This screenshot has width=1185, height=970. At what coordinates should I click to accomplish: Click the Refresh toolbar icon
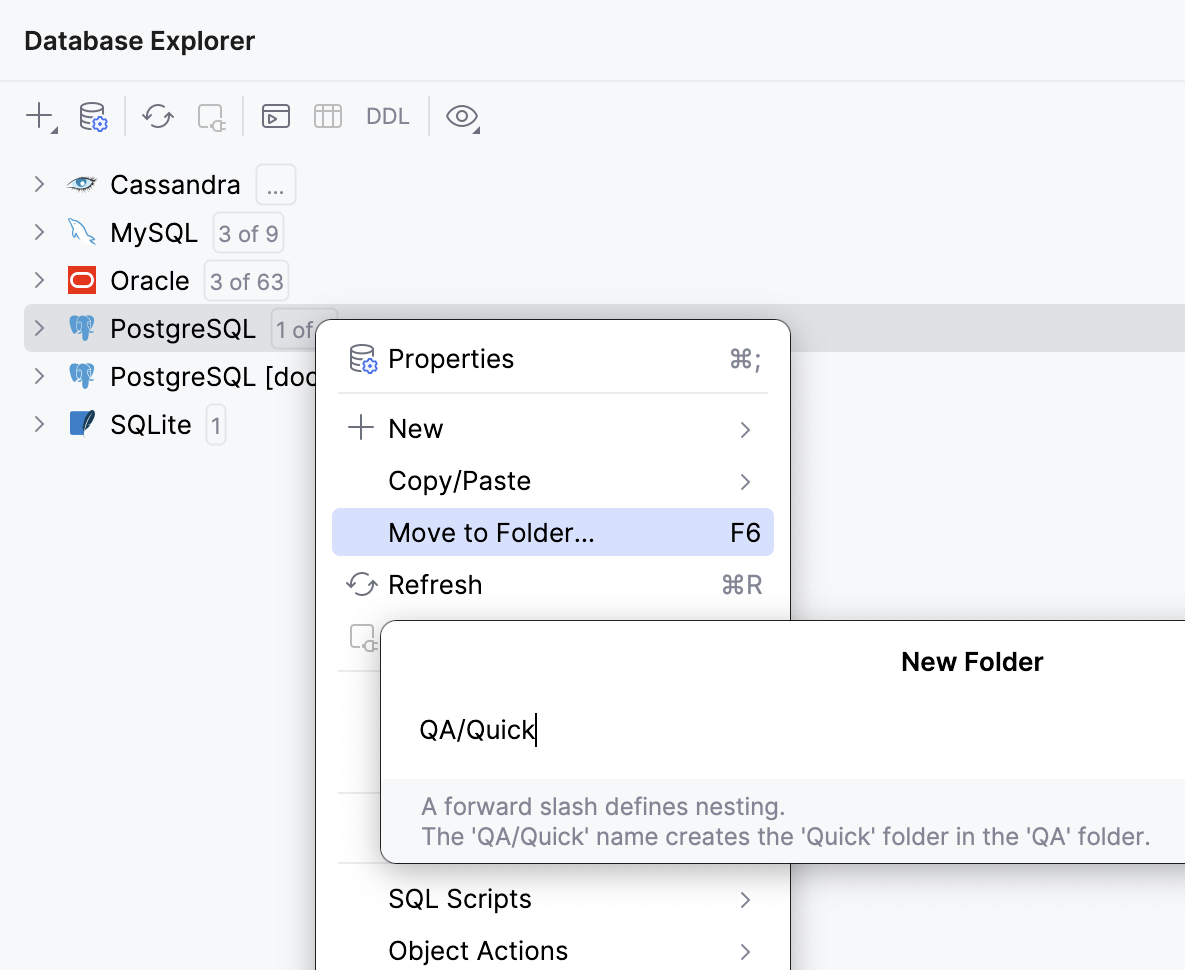coord(158,116)
